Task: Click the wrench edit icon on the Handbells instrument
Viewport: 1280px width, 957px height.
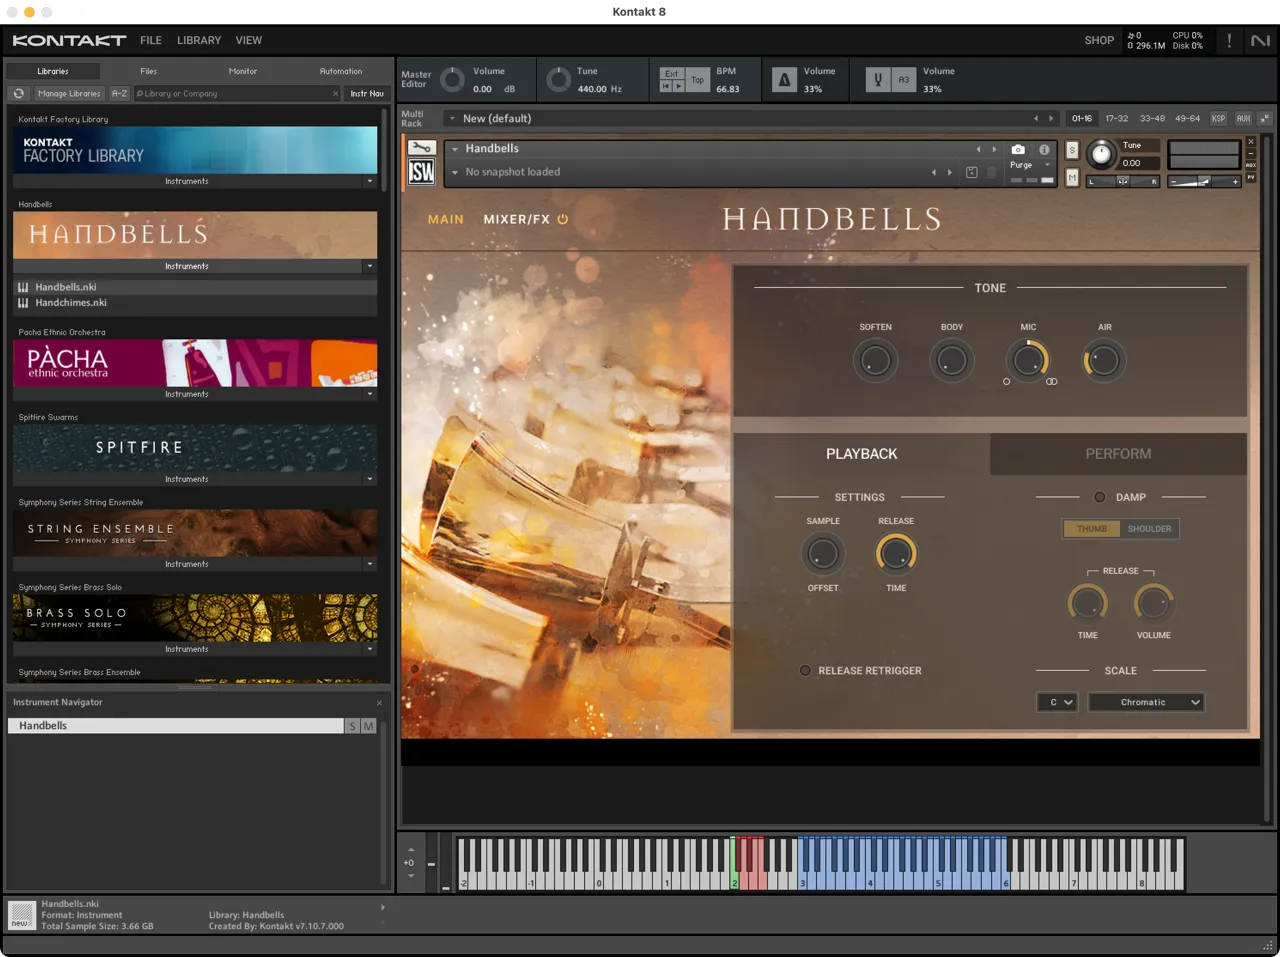Action: click(x=421, y=147)
